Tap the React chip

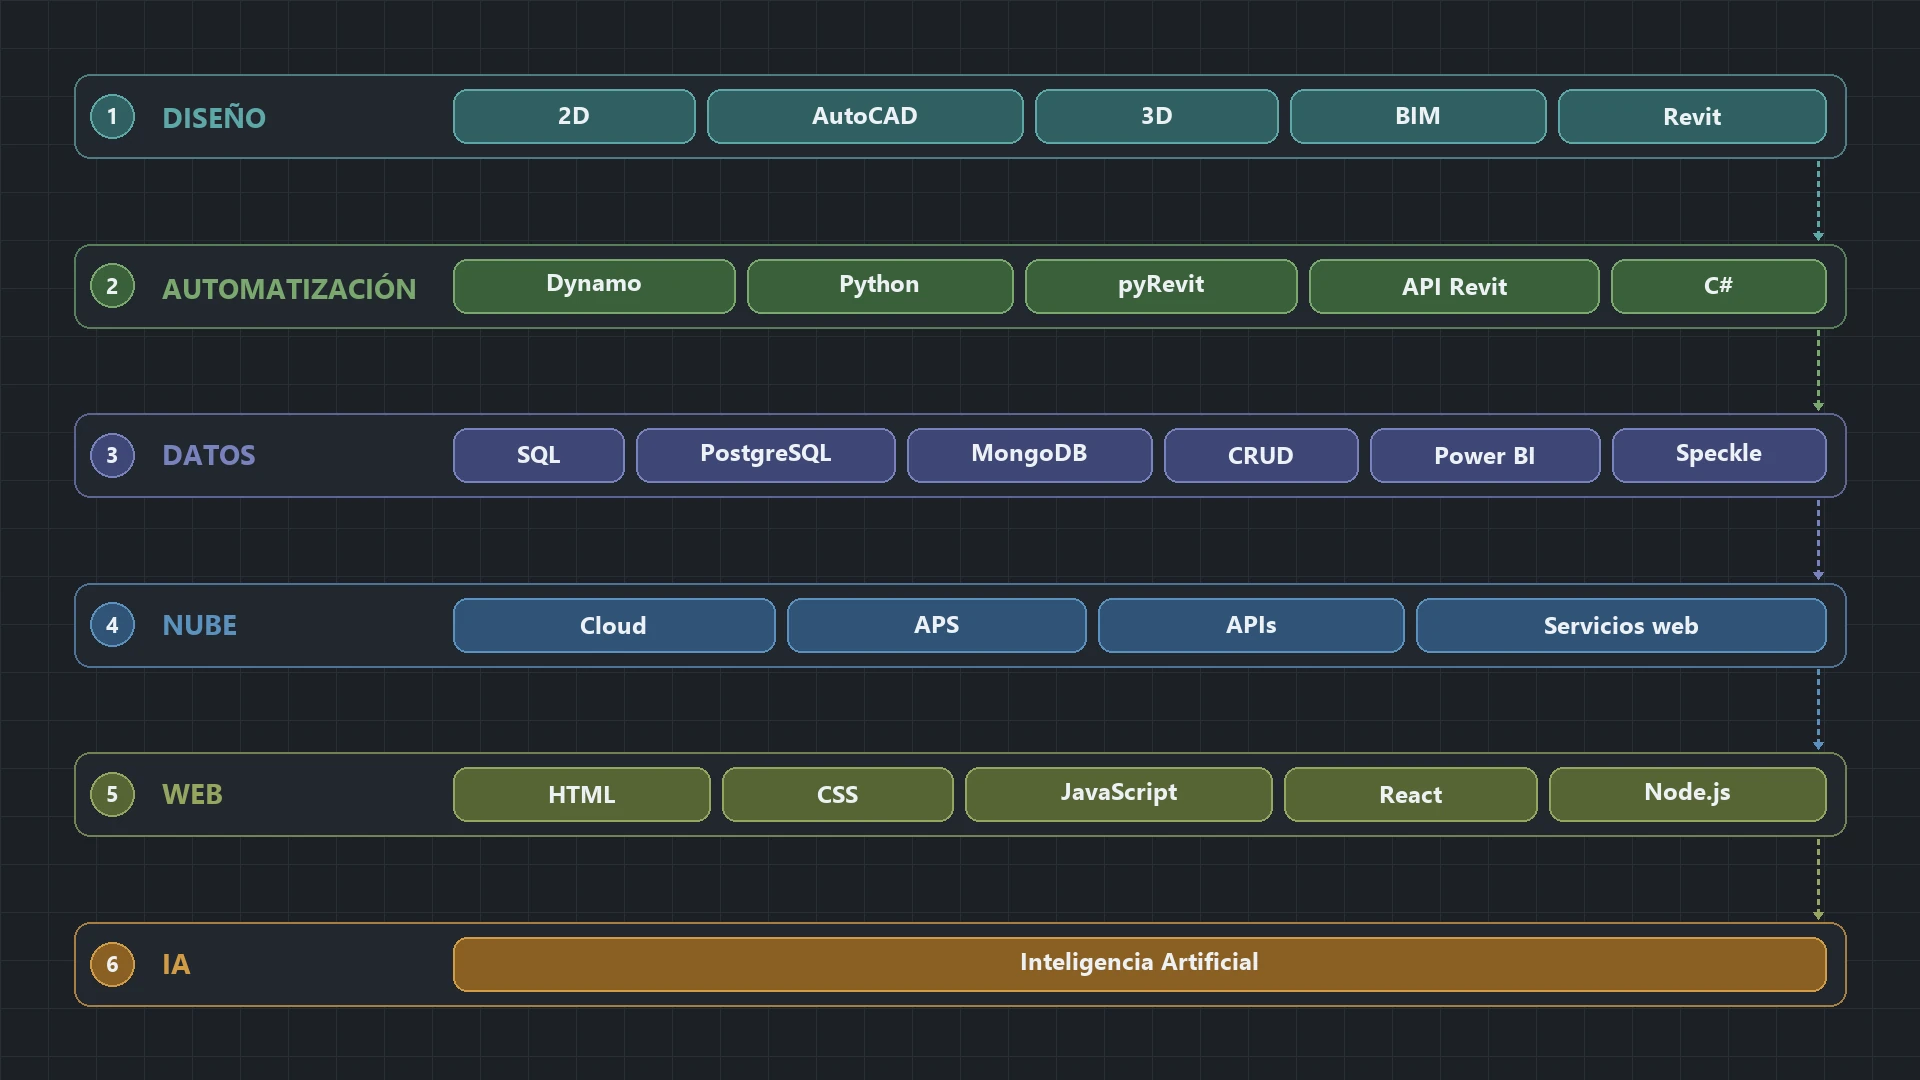1411,795
